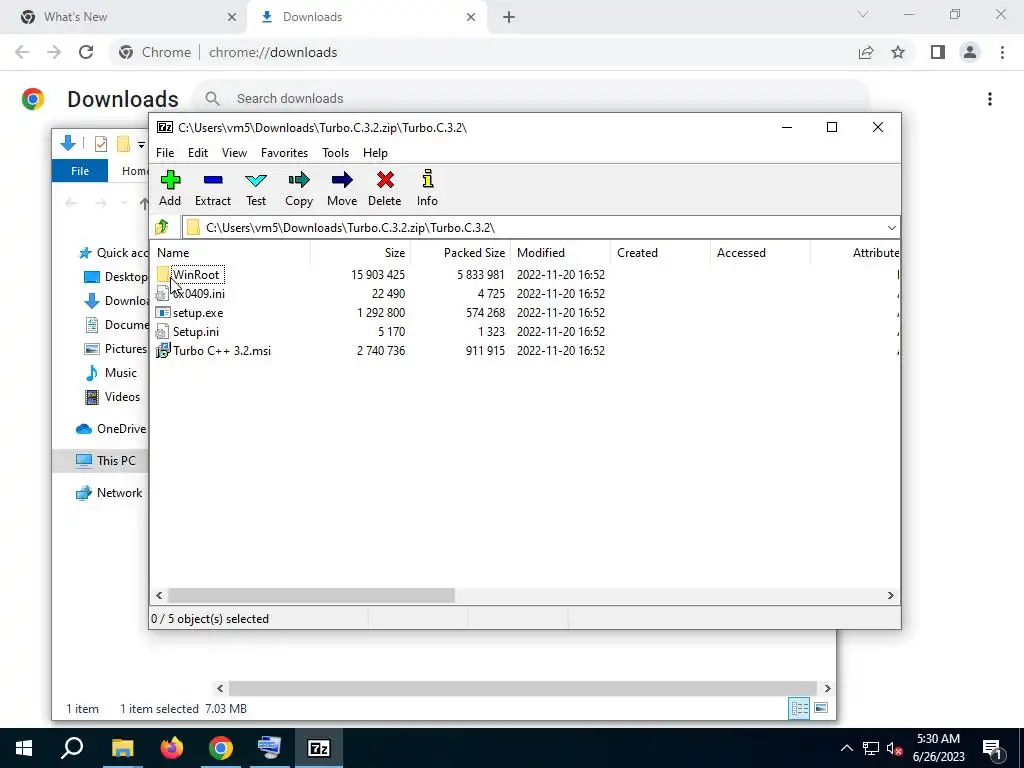Open the Windows Start menu
This screenshot has width=1024, height=768.
24,748
